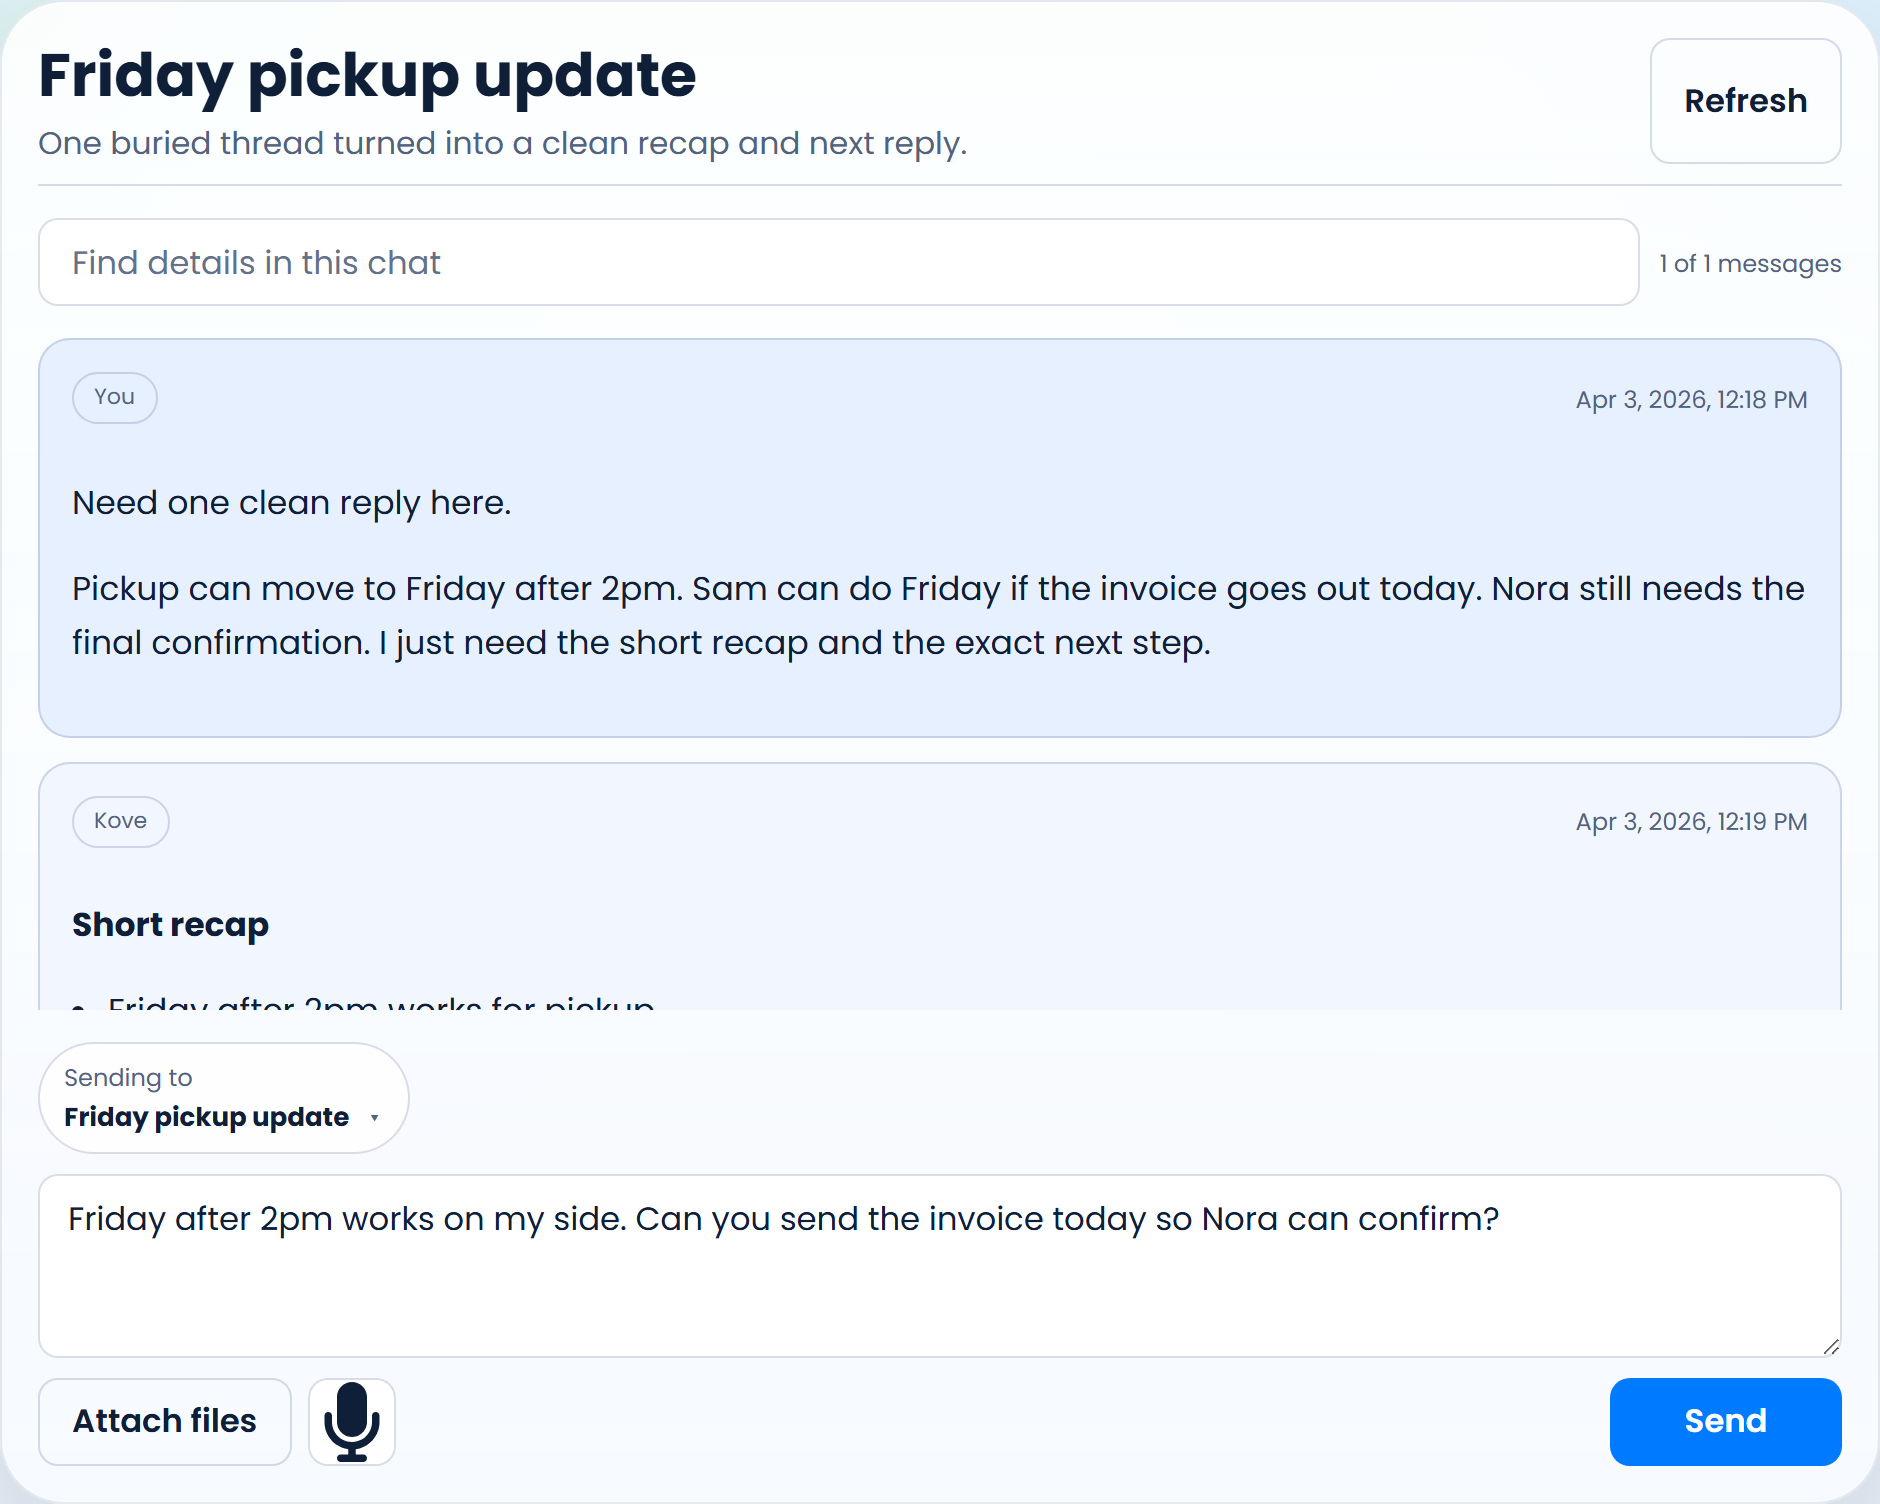Viewport: 1880px width, 1504px height.
Task: Click the partially visible Friday after 2pm bullet
Action: click(380, 1002)
